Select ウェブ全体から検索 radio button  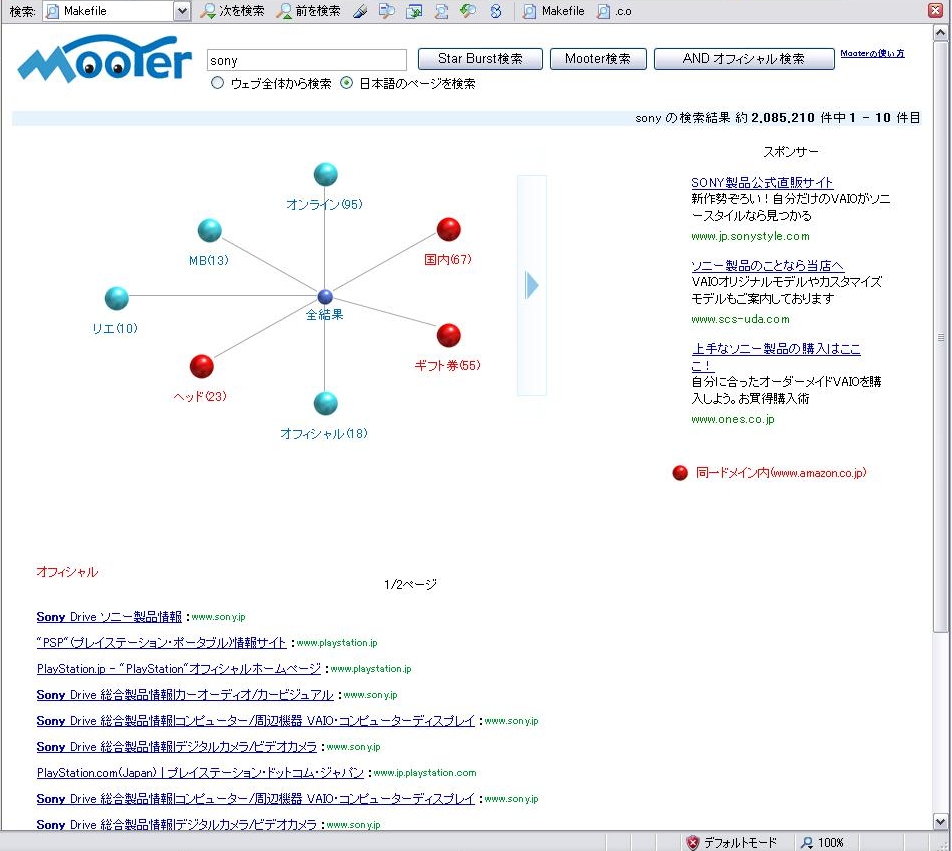point(217,84)
